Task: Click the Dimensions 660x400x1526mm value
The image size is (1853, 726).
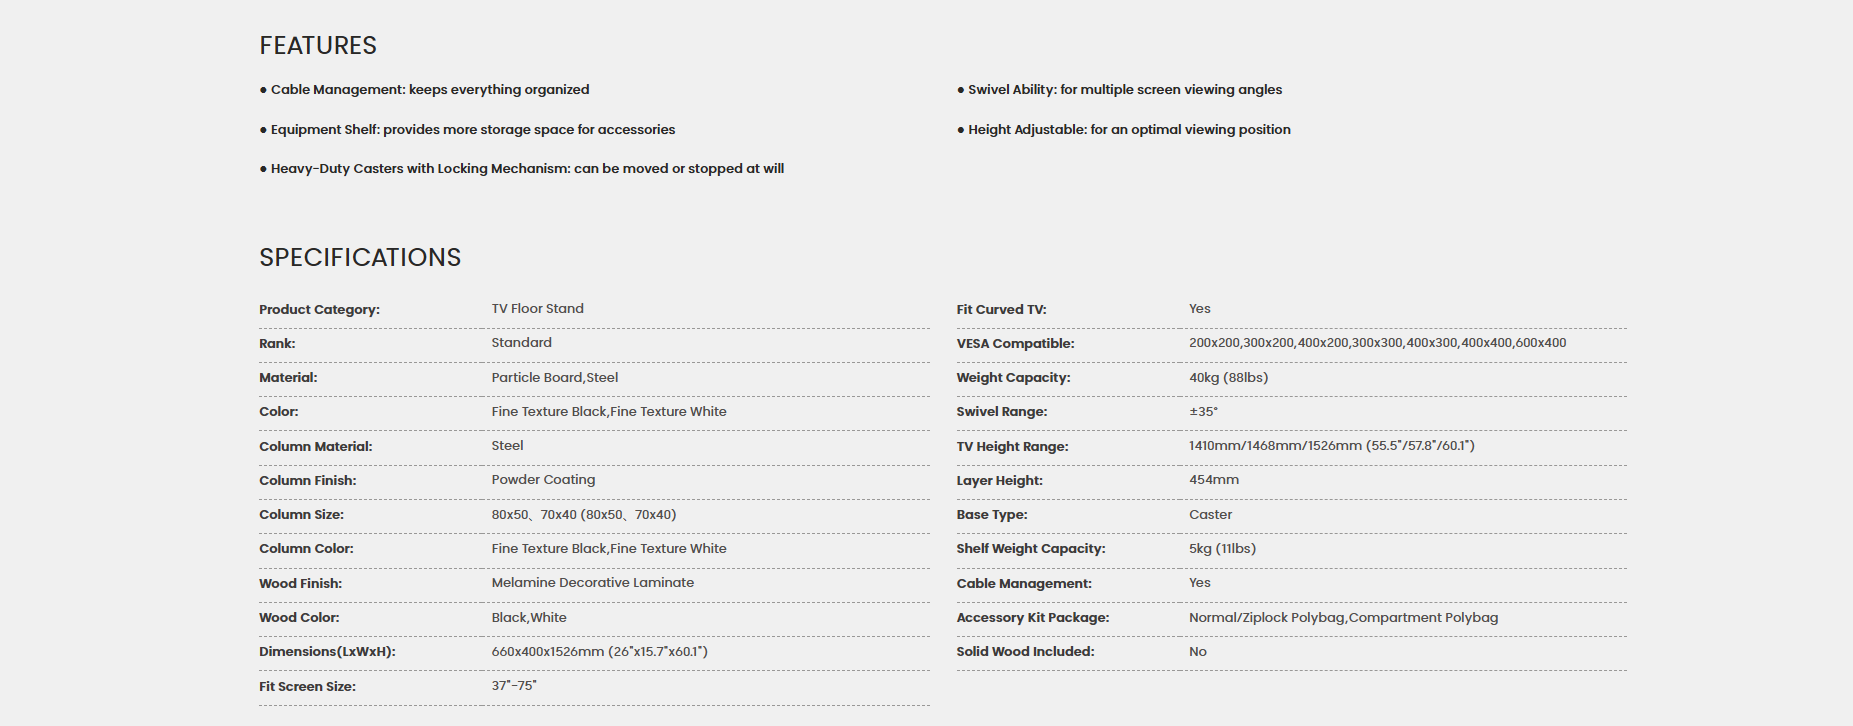Action: coord(599,652)
